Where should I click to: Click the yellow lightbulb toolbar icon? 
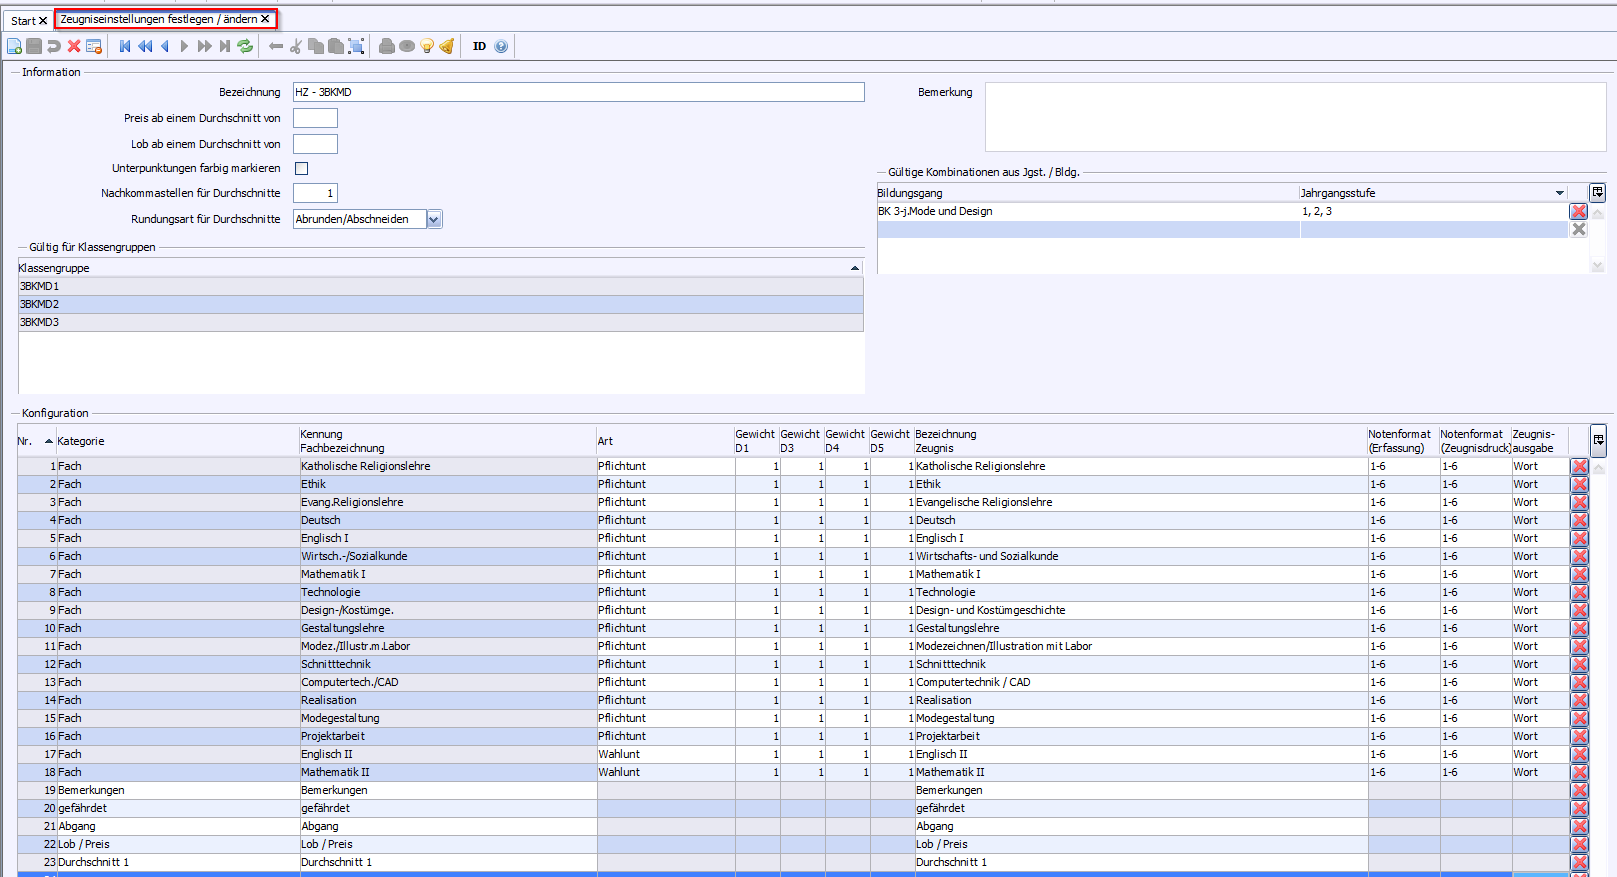click(427, 46)
